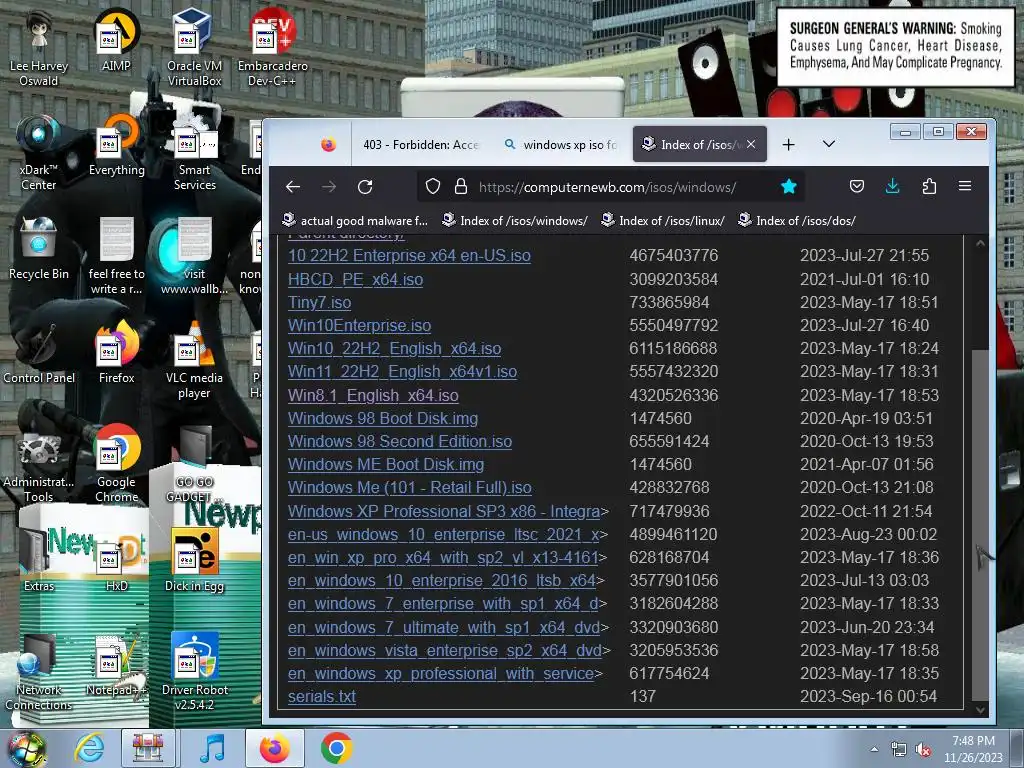The image size is (1024, 768).
Task: Select the AIMP desktop icon
Action: [x=116, y=40]
